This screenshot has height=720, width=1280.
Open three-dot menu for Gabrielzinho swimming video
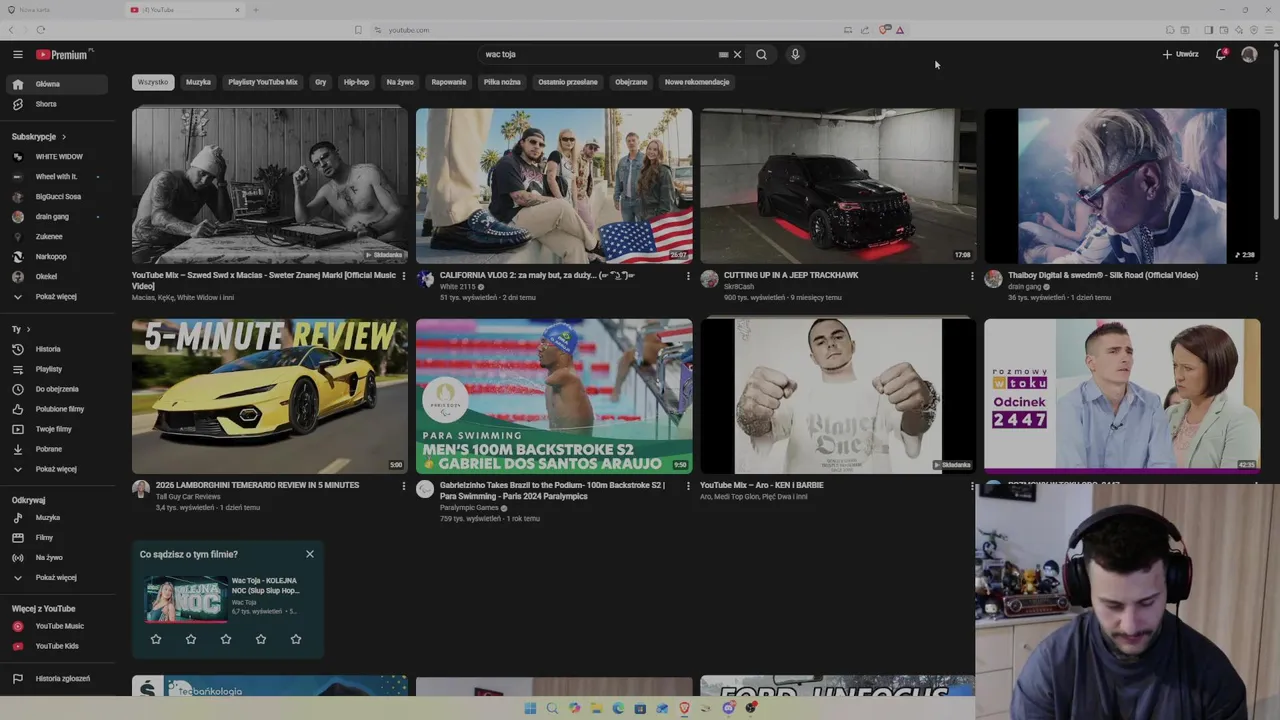[688, 486]
